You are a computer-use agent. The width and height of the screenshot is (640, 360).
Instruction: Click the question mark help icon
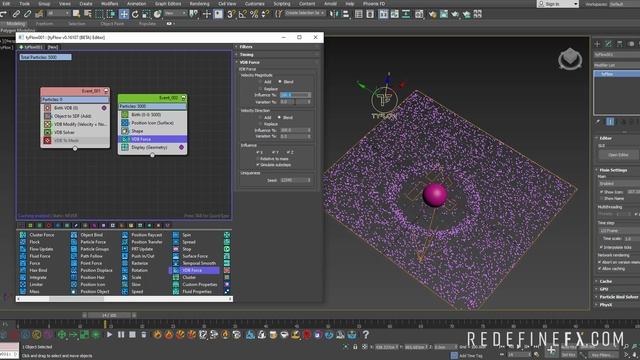pyautogui.click(x=366, y=335)
